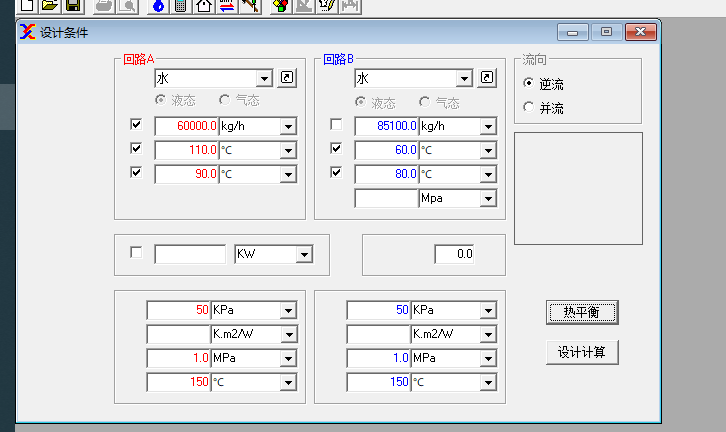Viewport: 726px width, 432px height.
Task: Expand loop B fluid dropdown showing 水
Action: [x=464, y=79]
